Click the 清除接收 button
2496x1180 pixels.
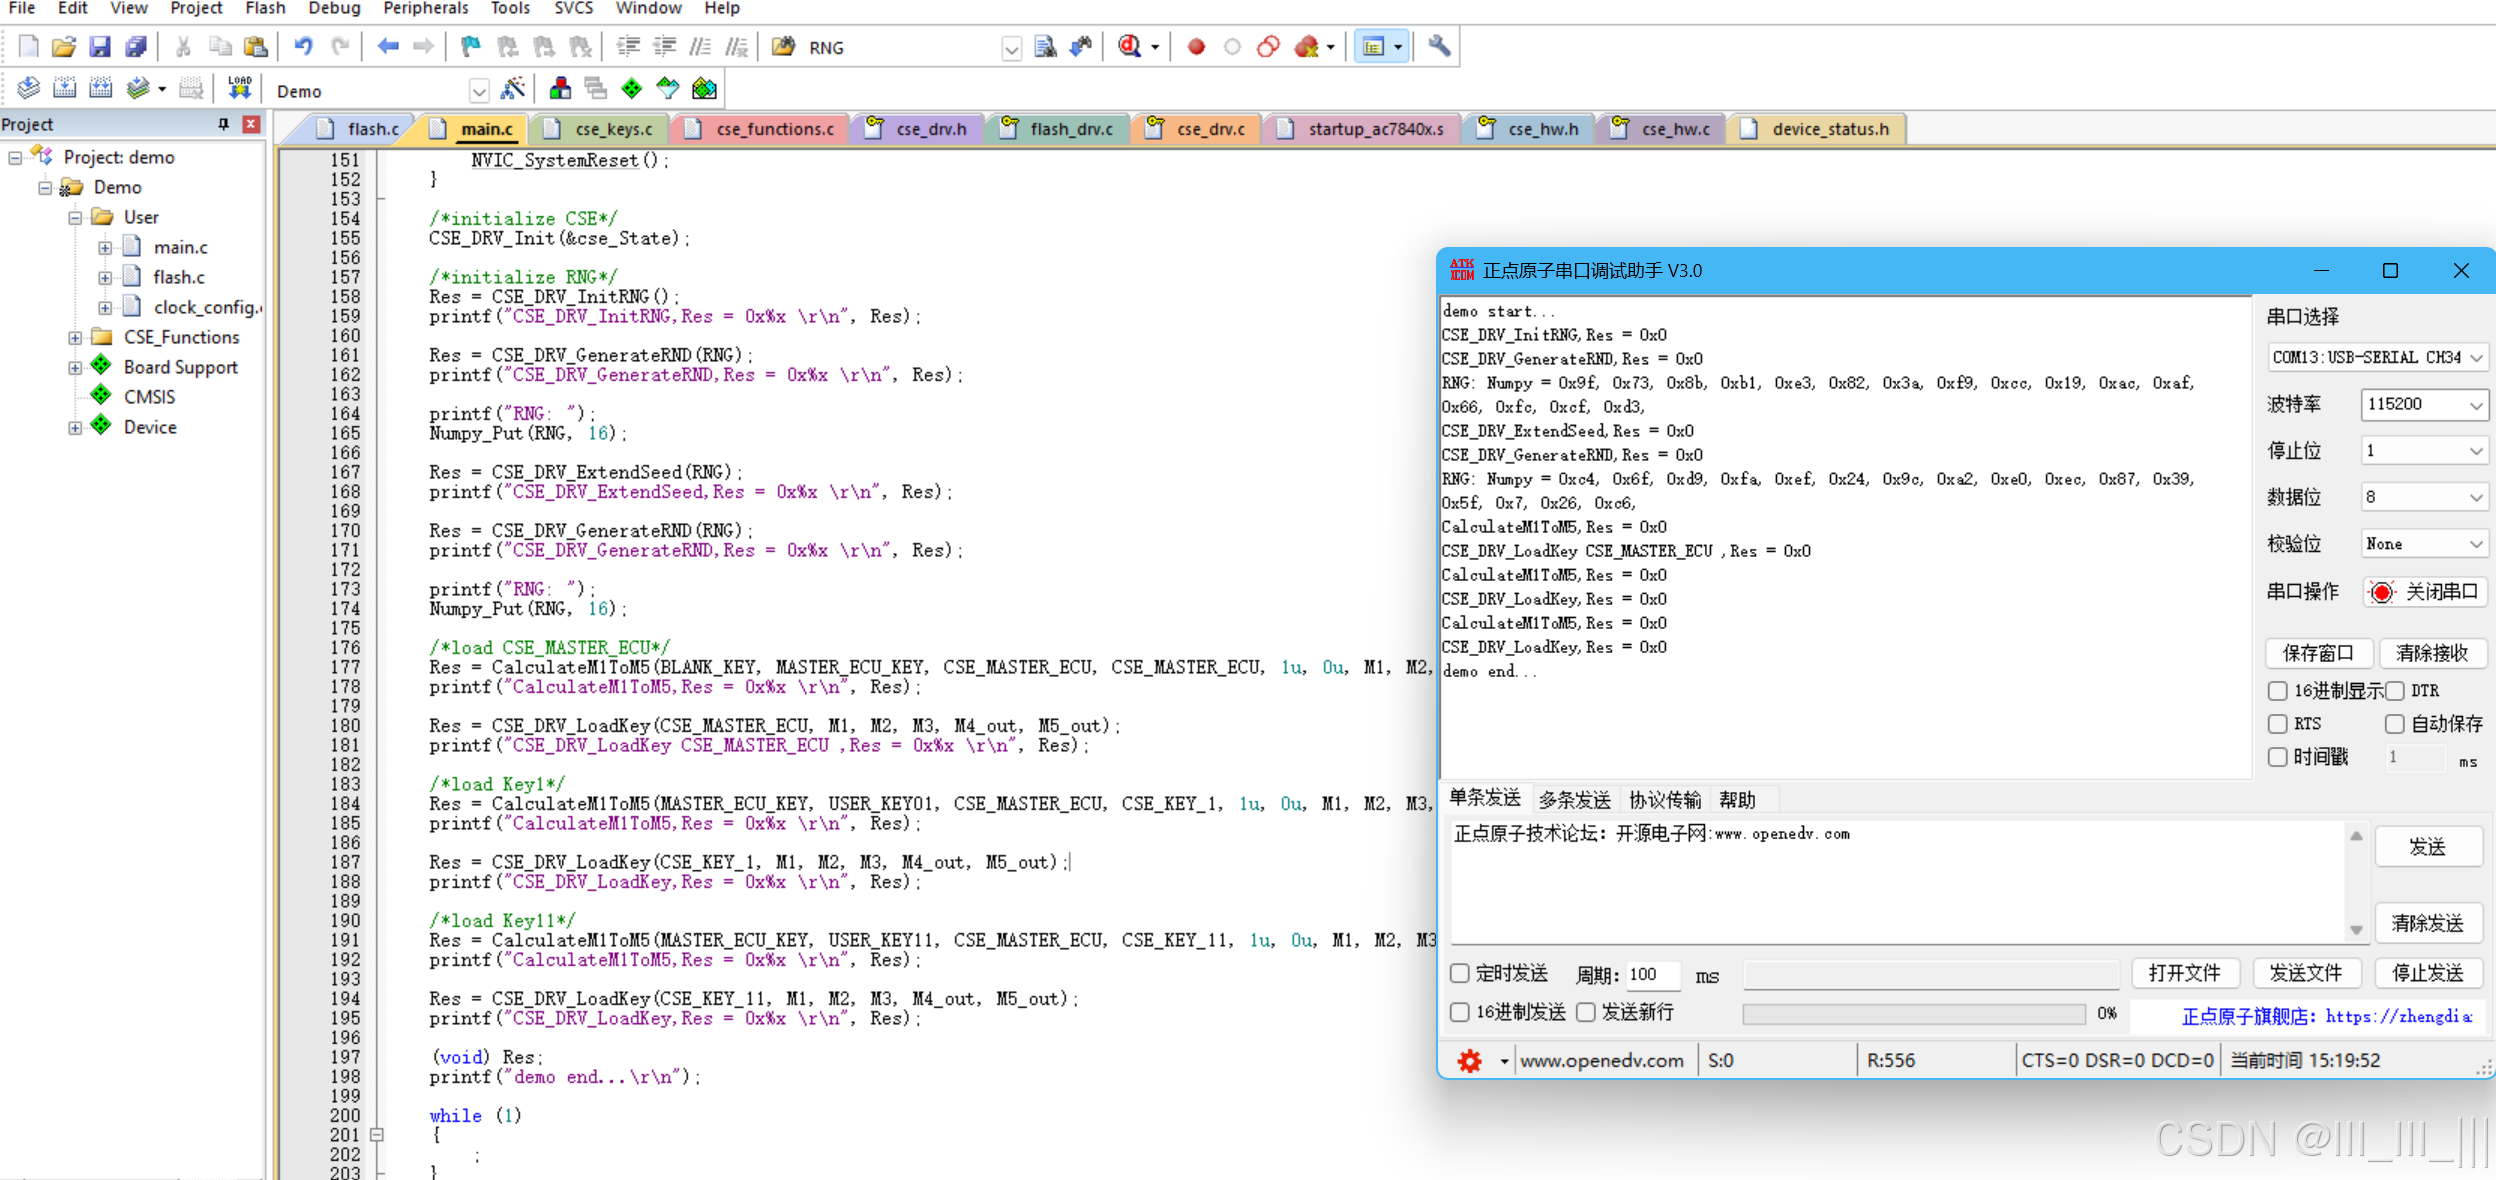pyautogui.click(x=2432, y=653)
